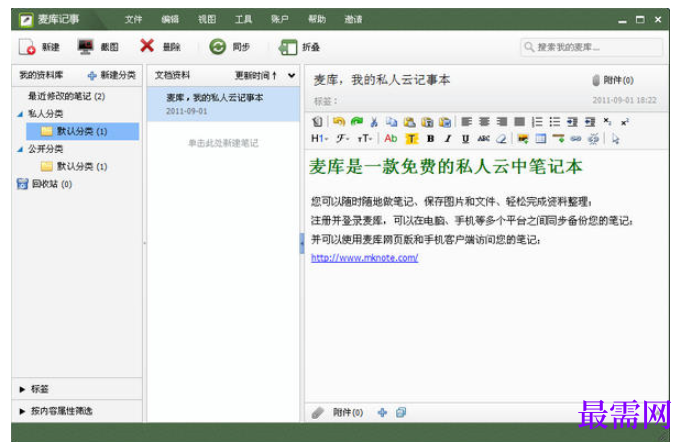Click the arrow cursor select icon
This screenshot has height=446, width=690.
pyautogui.click(x=615, y=139)
